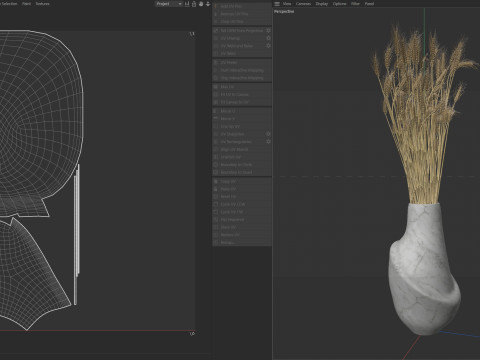
Task: Click the Max UV command
Action: pyautogui.click(x=242, y=87)
